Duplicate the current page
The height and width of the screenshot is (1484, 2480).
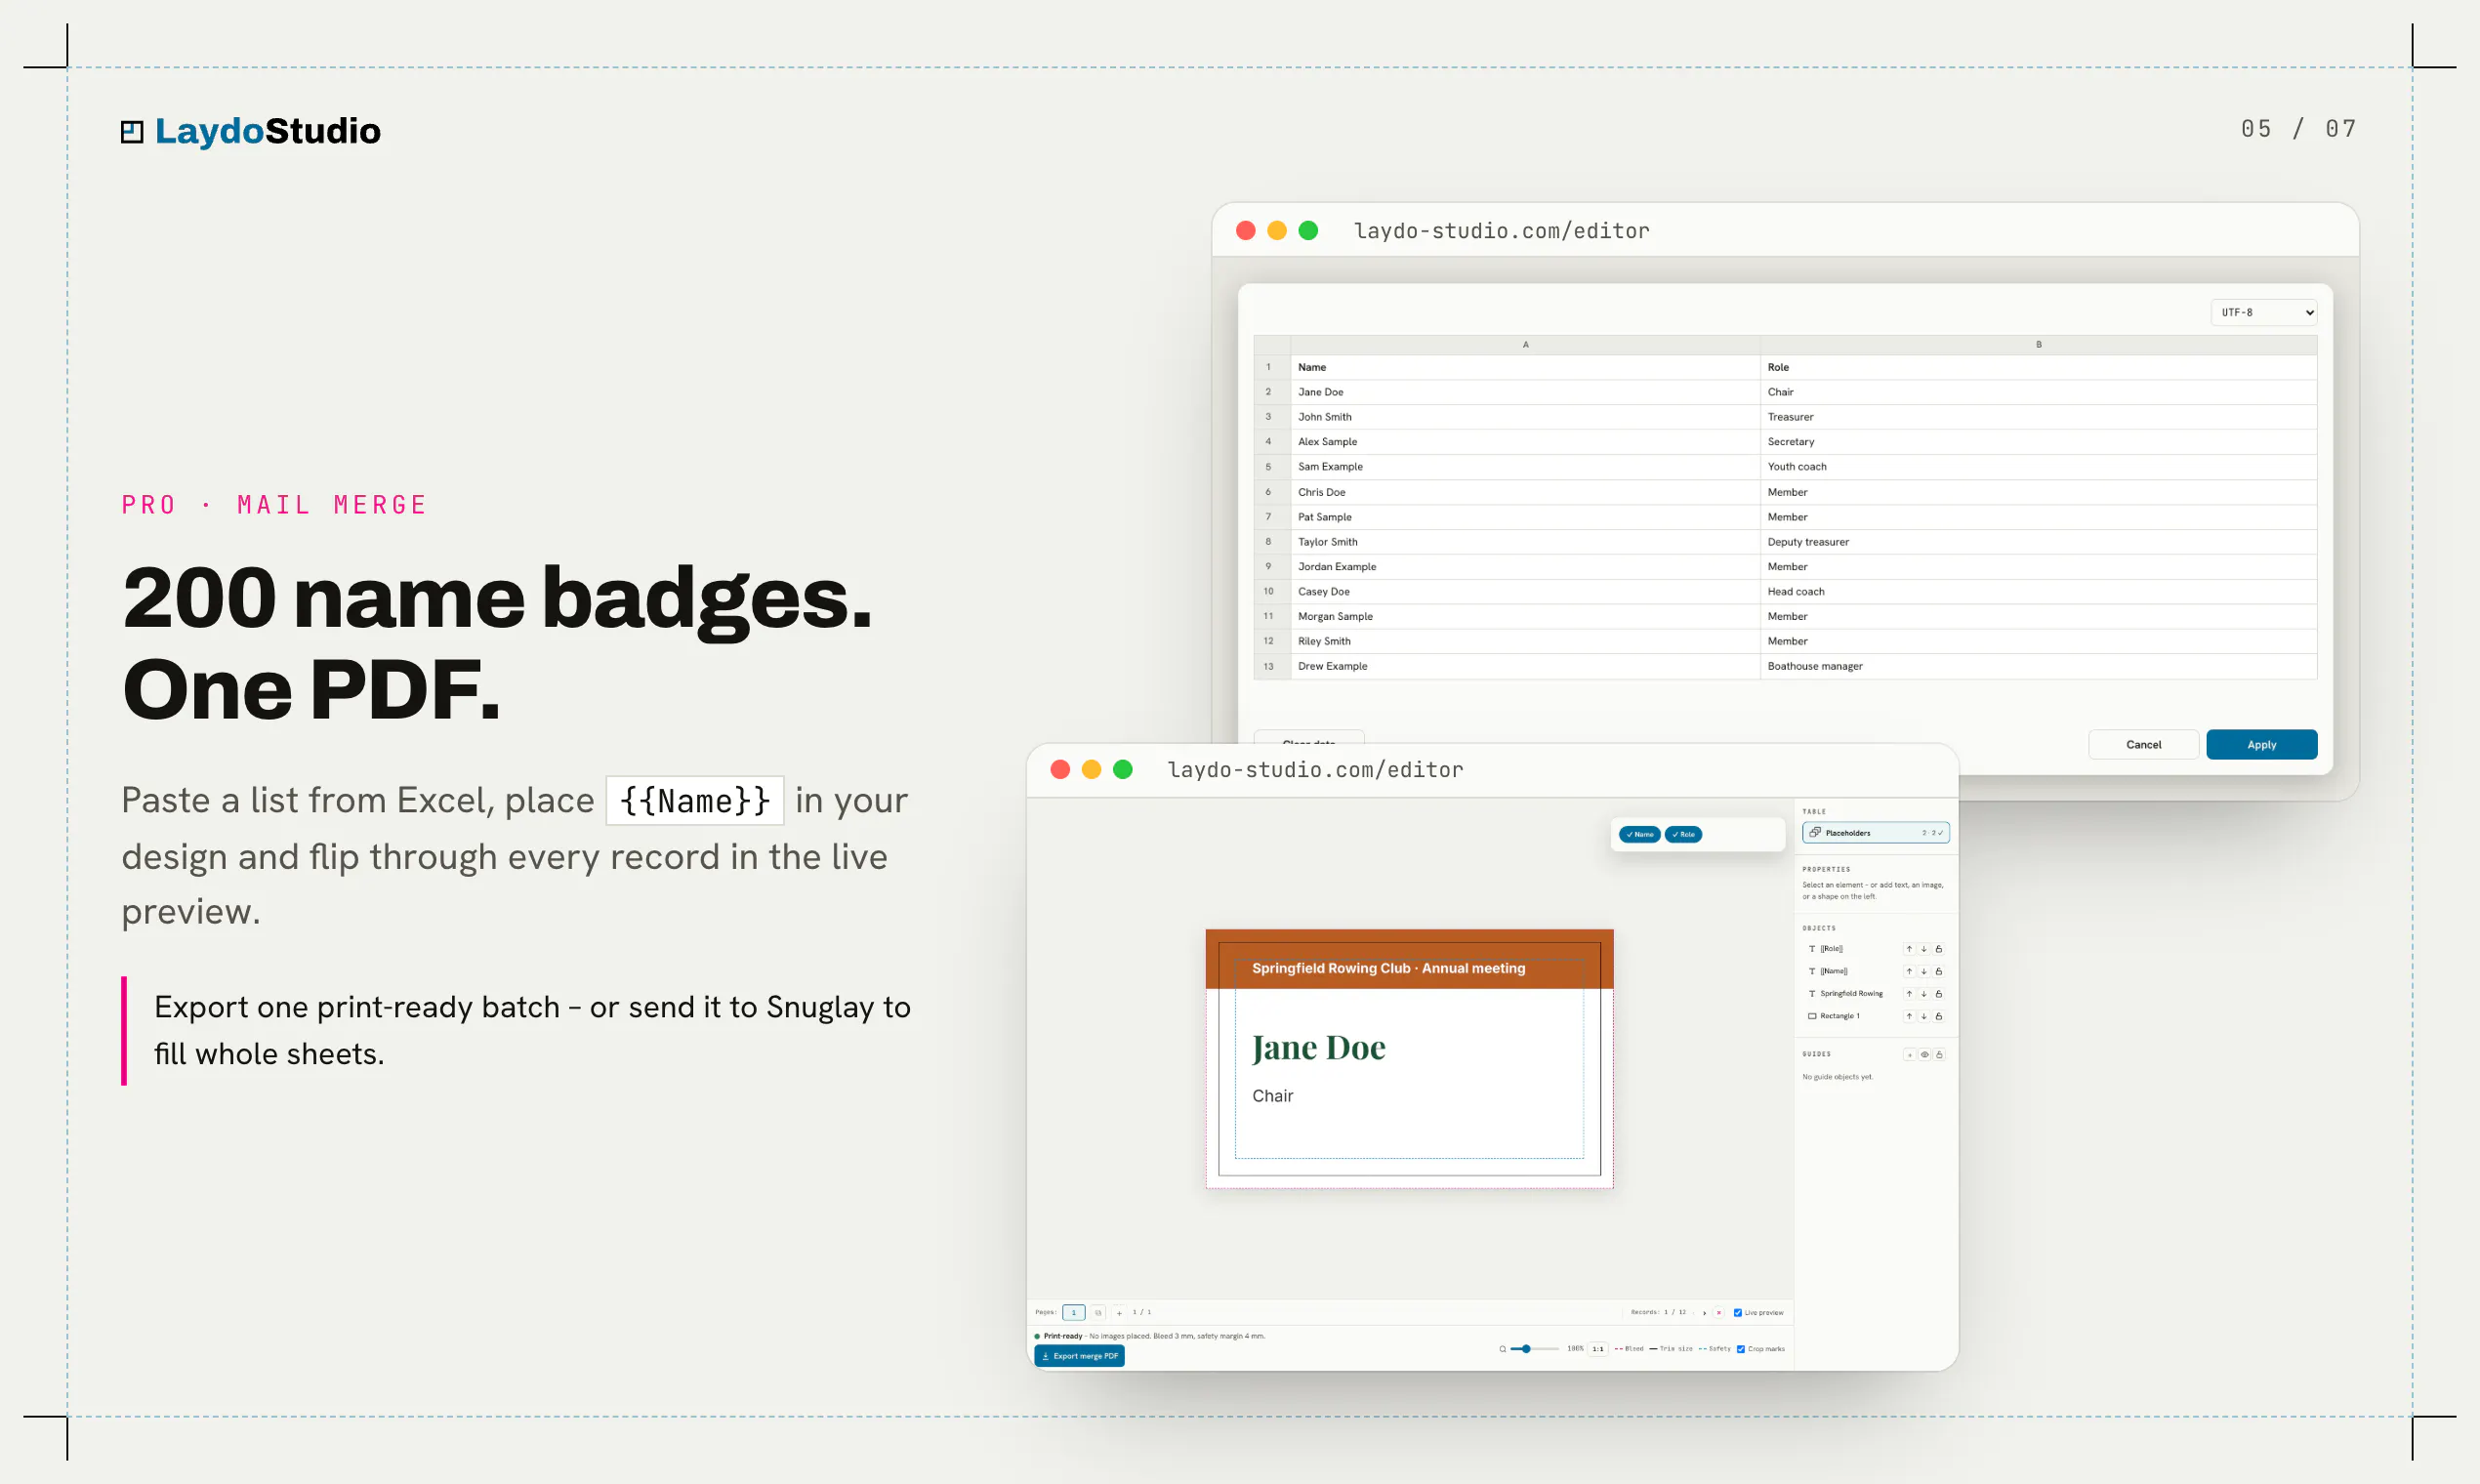(1098, 1312)
